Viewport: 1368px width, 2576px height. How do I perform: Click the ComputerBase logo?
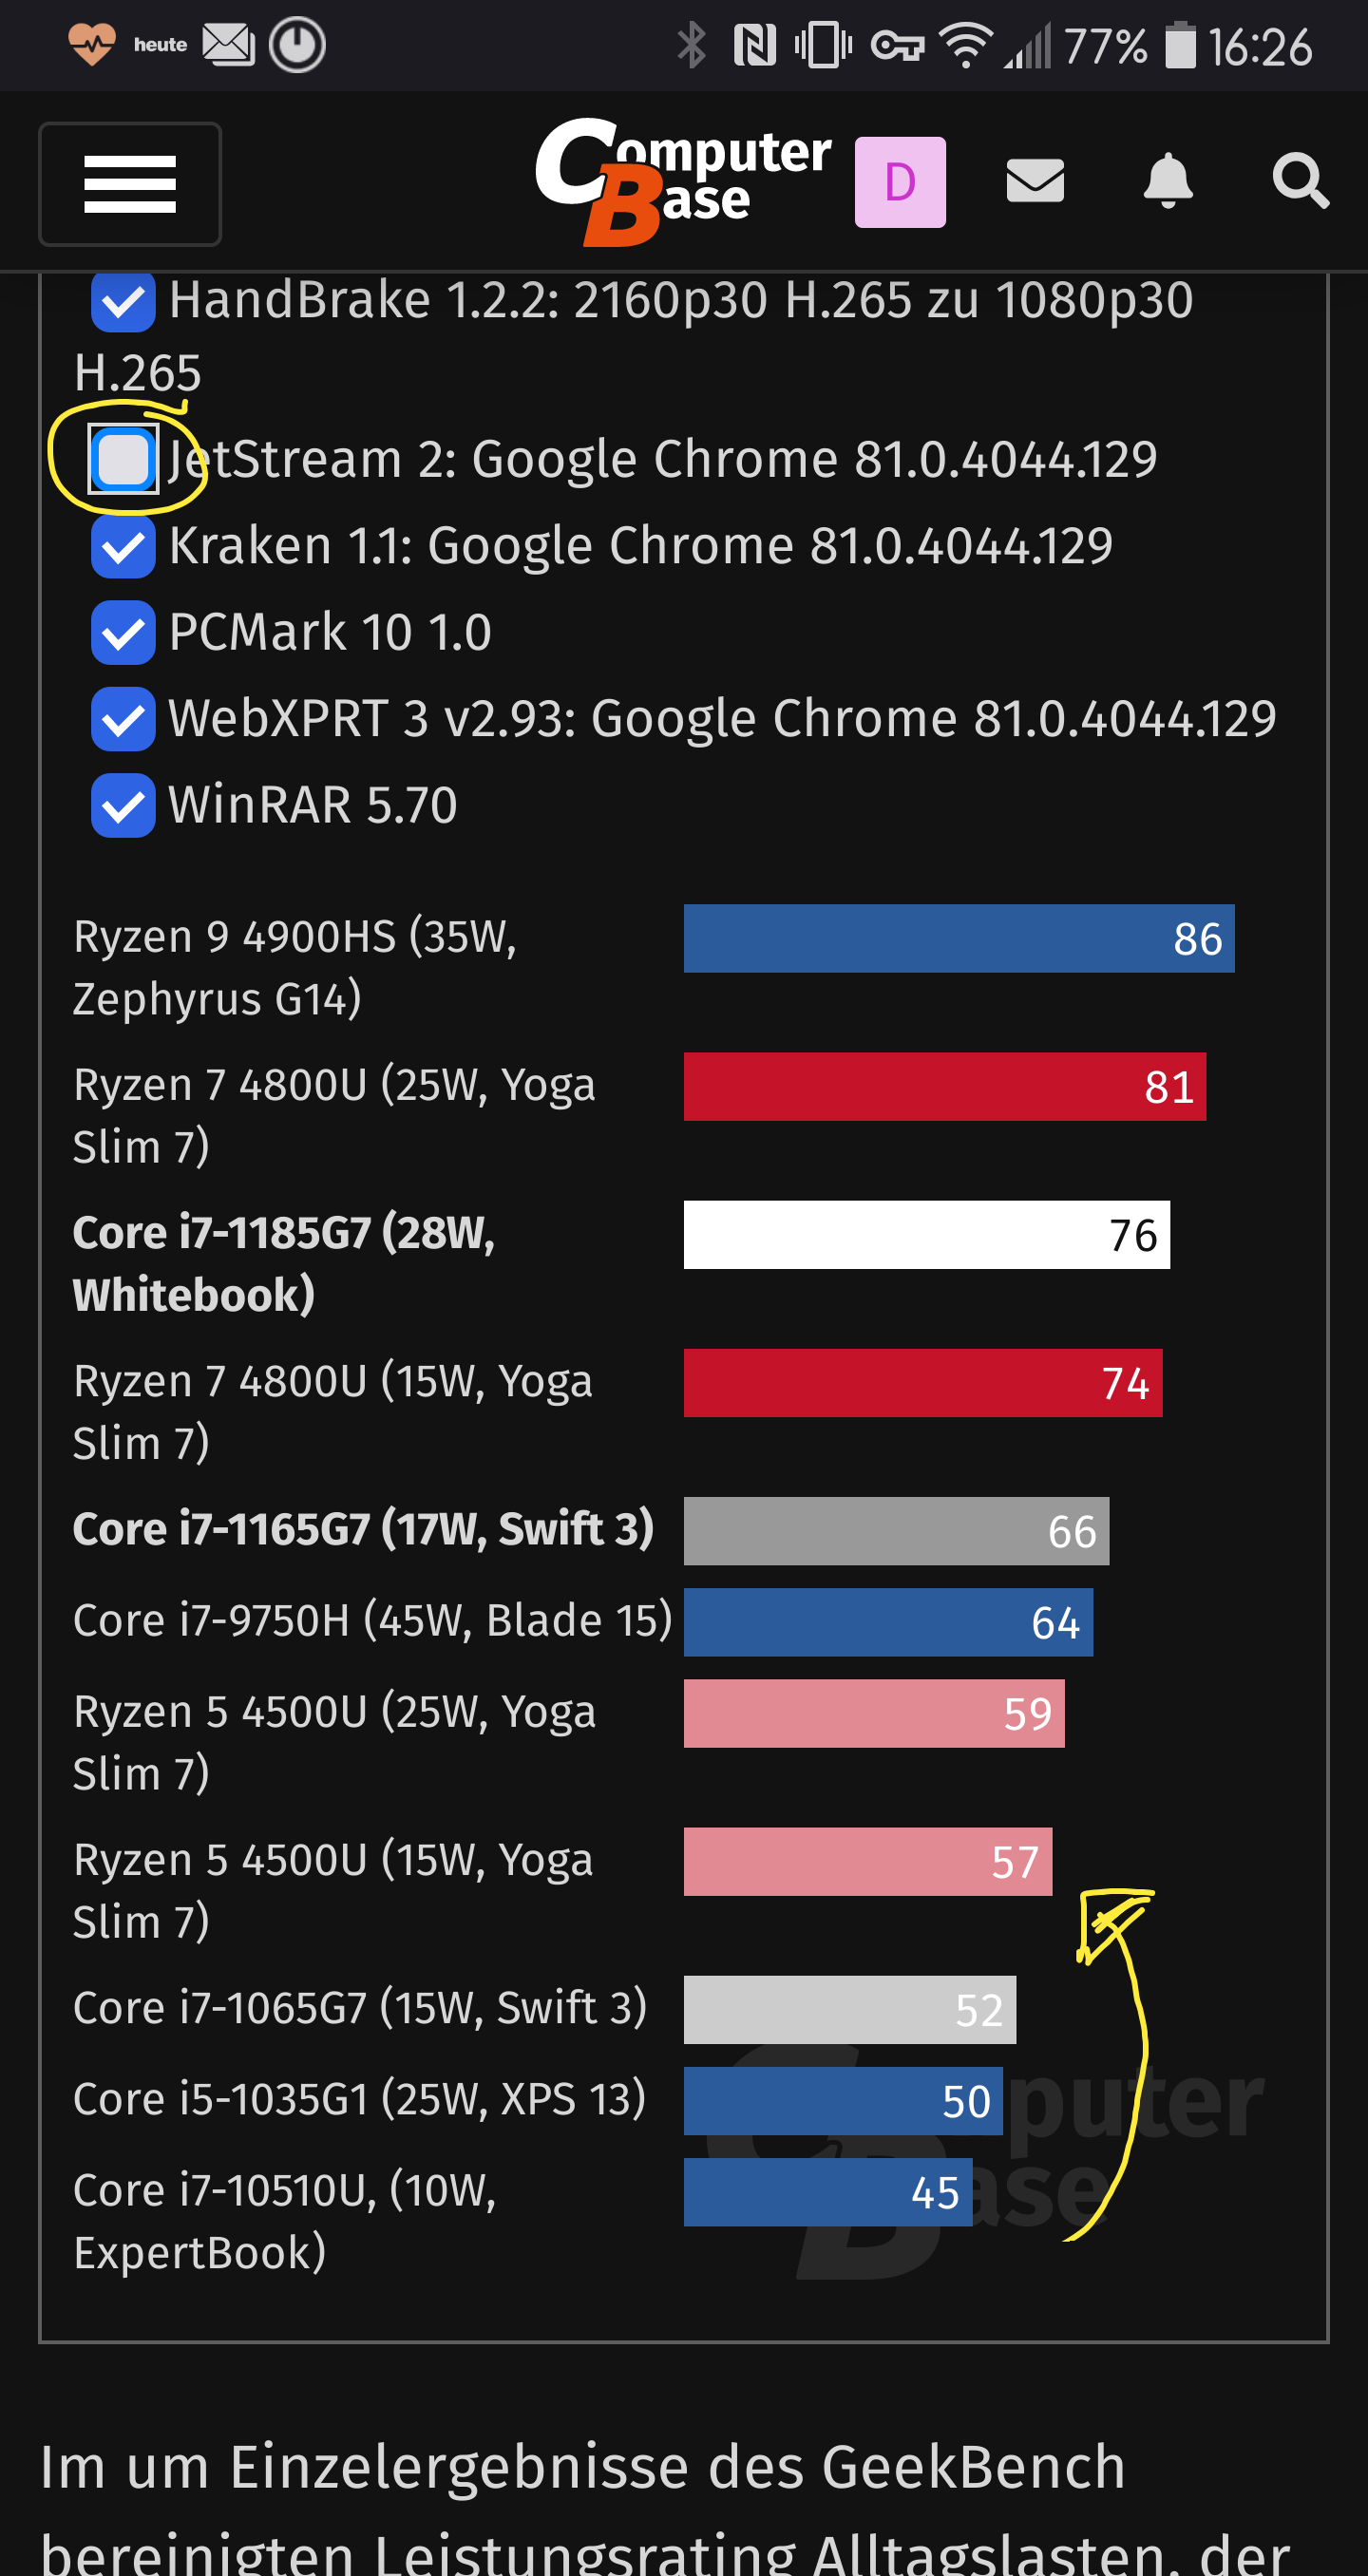pyautogui.click(x=683, y=181)
